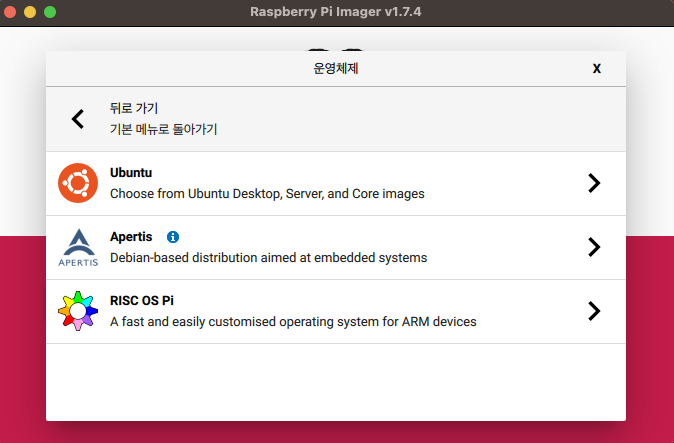The width and height of the screenshot is (674, 443).
Task: Click 'Choose from Ubuntu Desktop, Server' description
Action: click(267, 194)
